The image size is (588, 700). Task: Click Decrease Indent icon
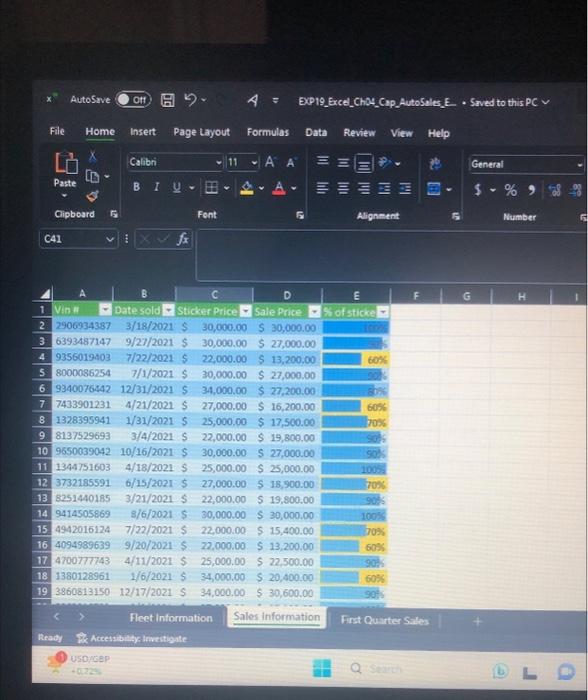tap(384, 189)
